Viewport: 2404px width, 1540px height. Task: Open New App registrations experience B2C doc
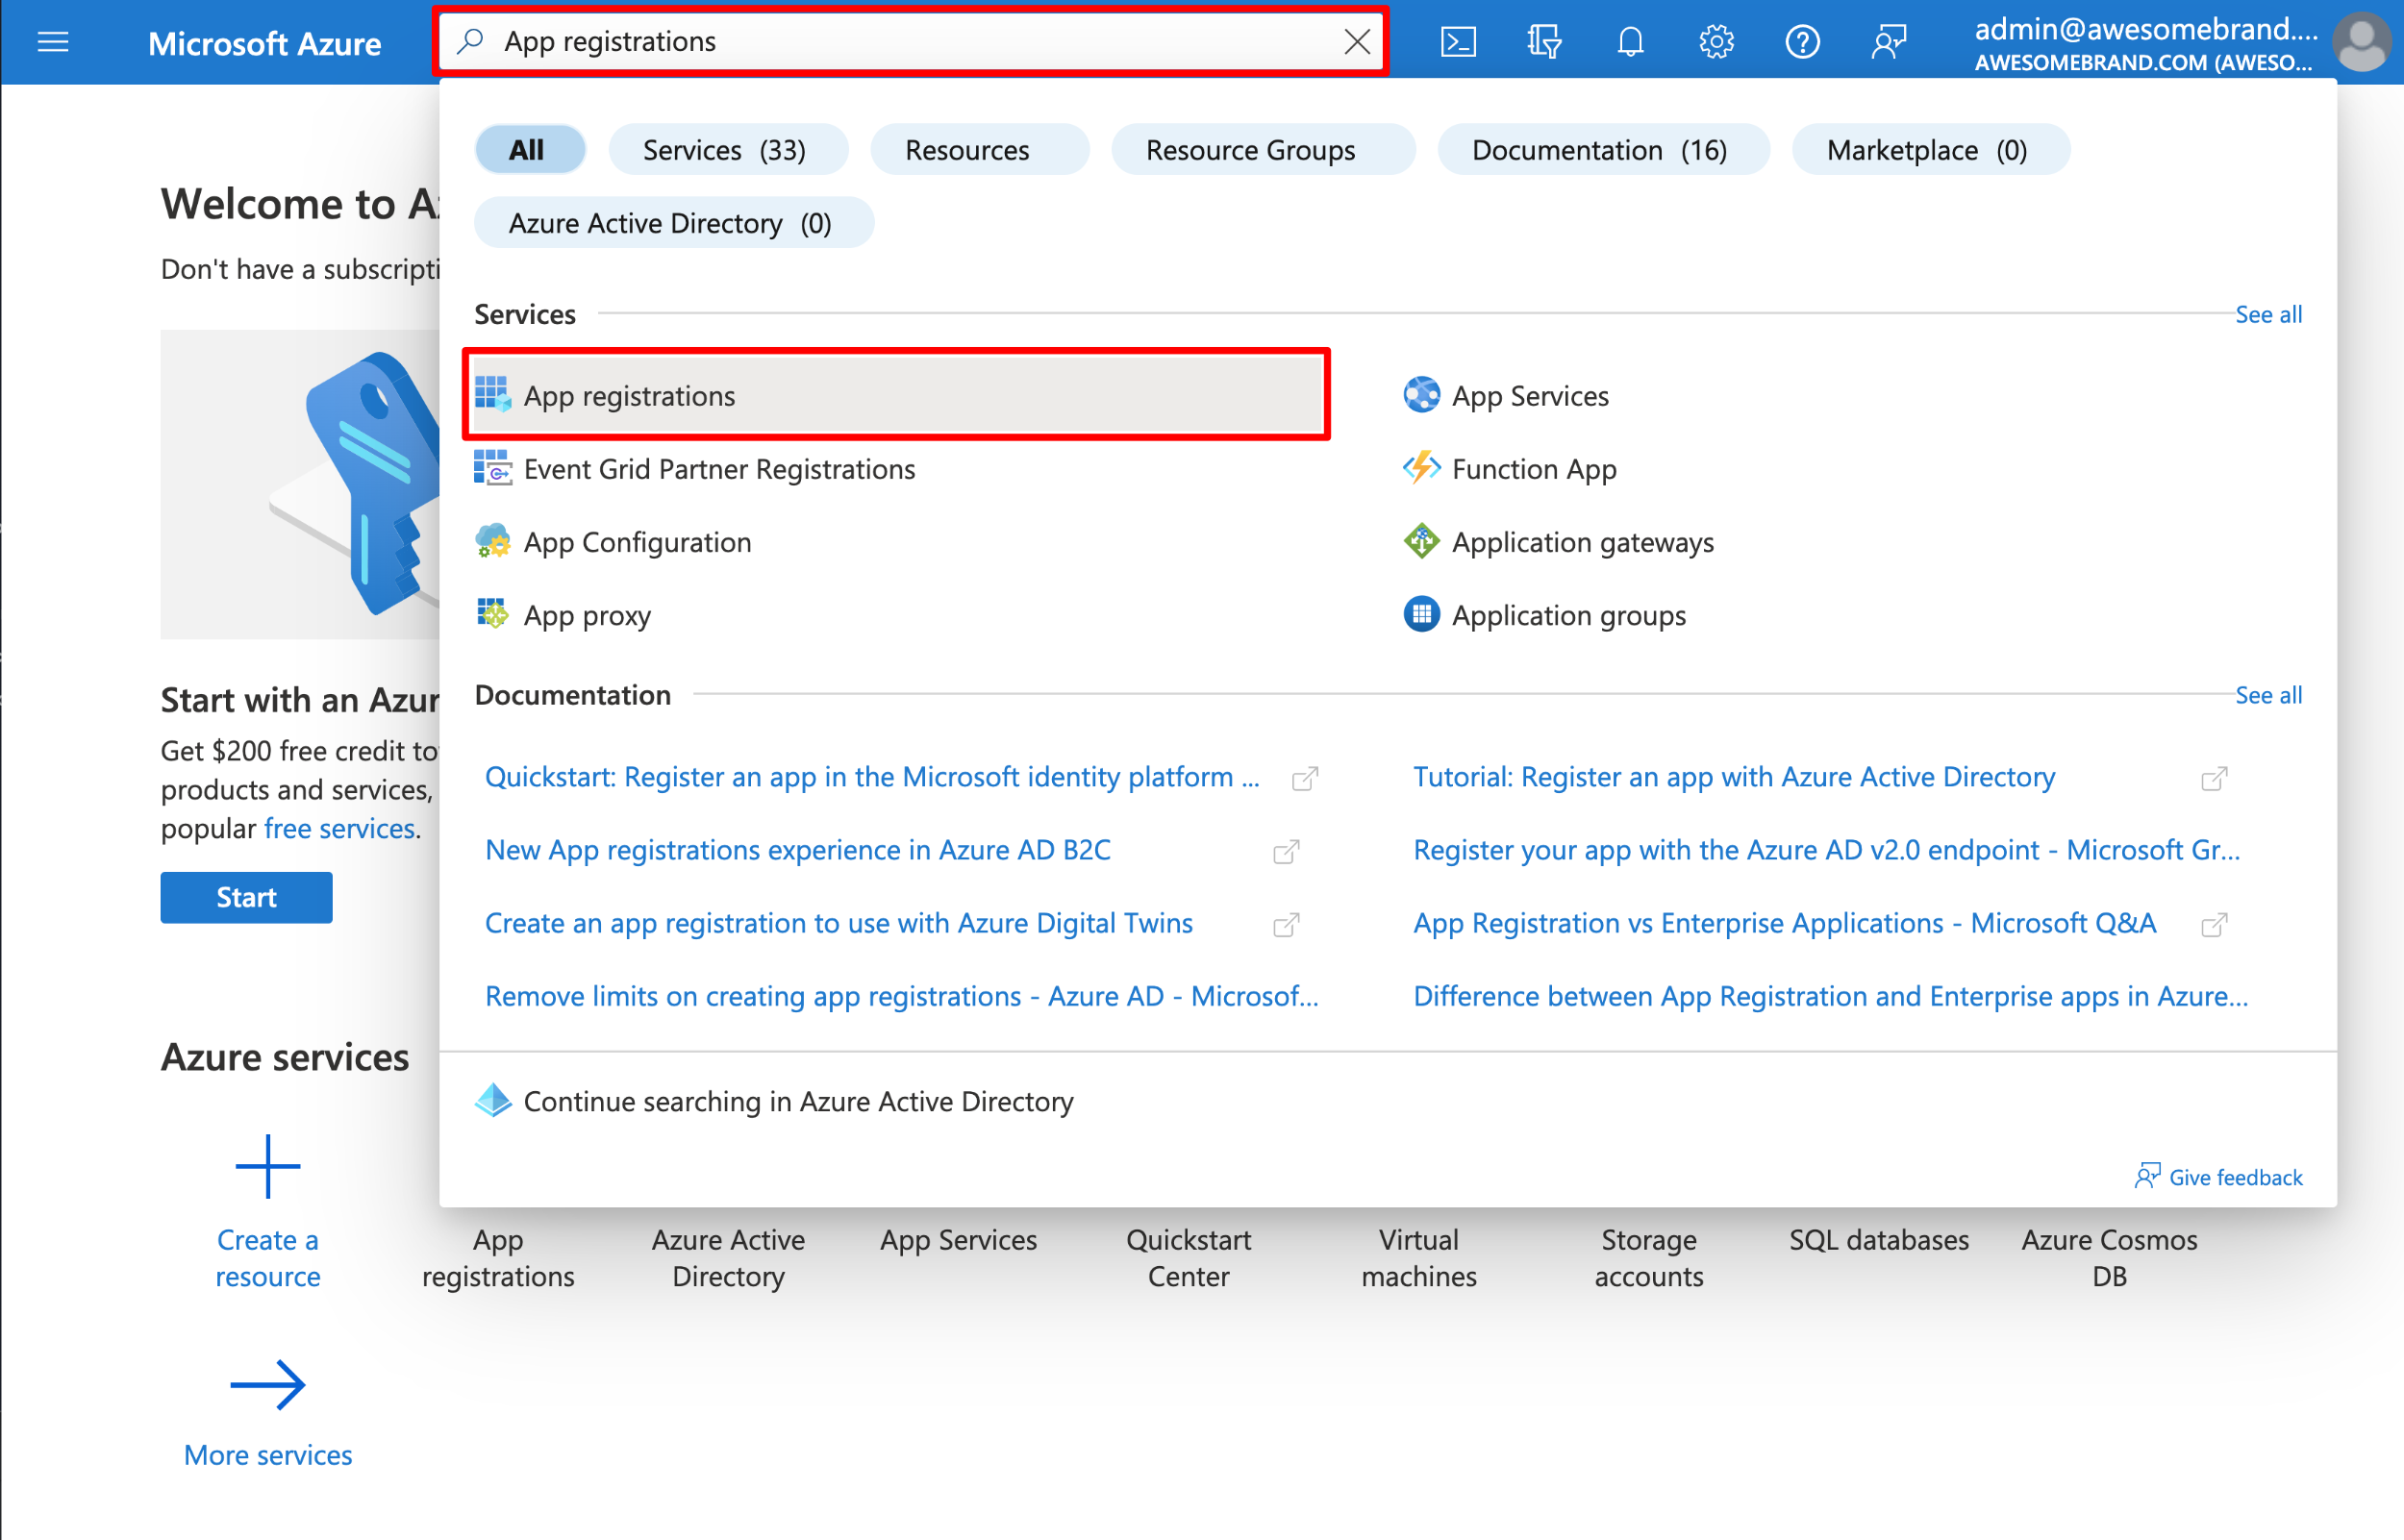(x=798, y=849)
